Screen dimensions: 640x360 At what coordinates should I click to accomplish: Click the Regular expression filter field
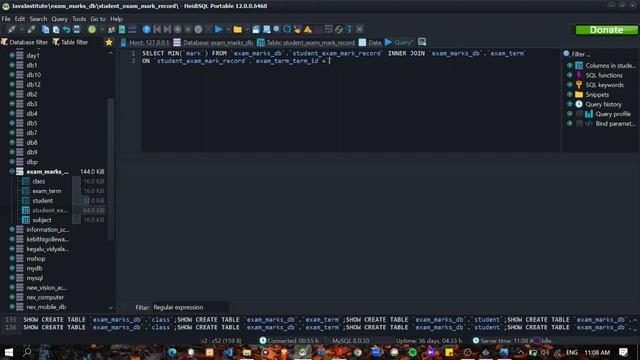tap(190, 307)
